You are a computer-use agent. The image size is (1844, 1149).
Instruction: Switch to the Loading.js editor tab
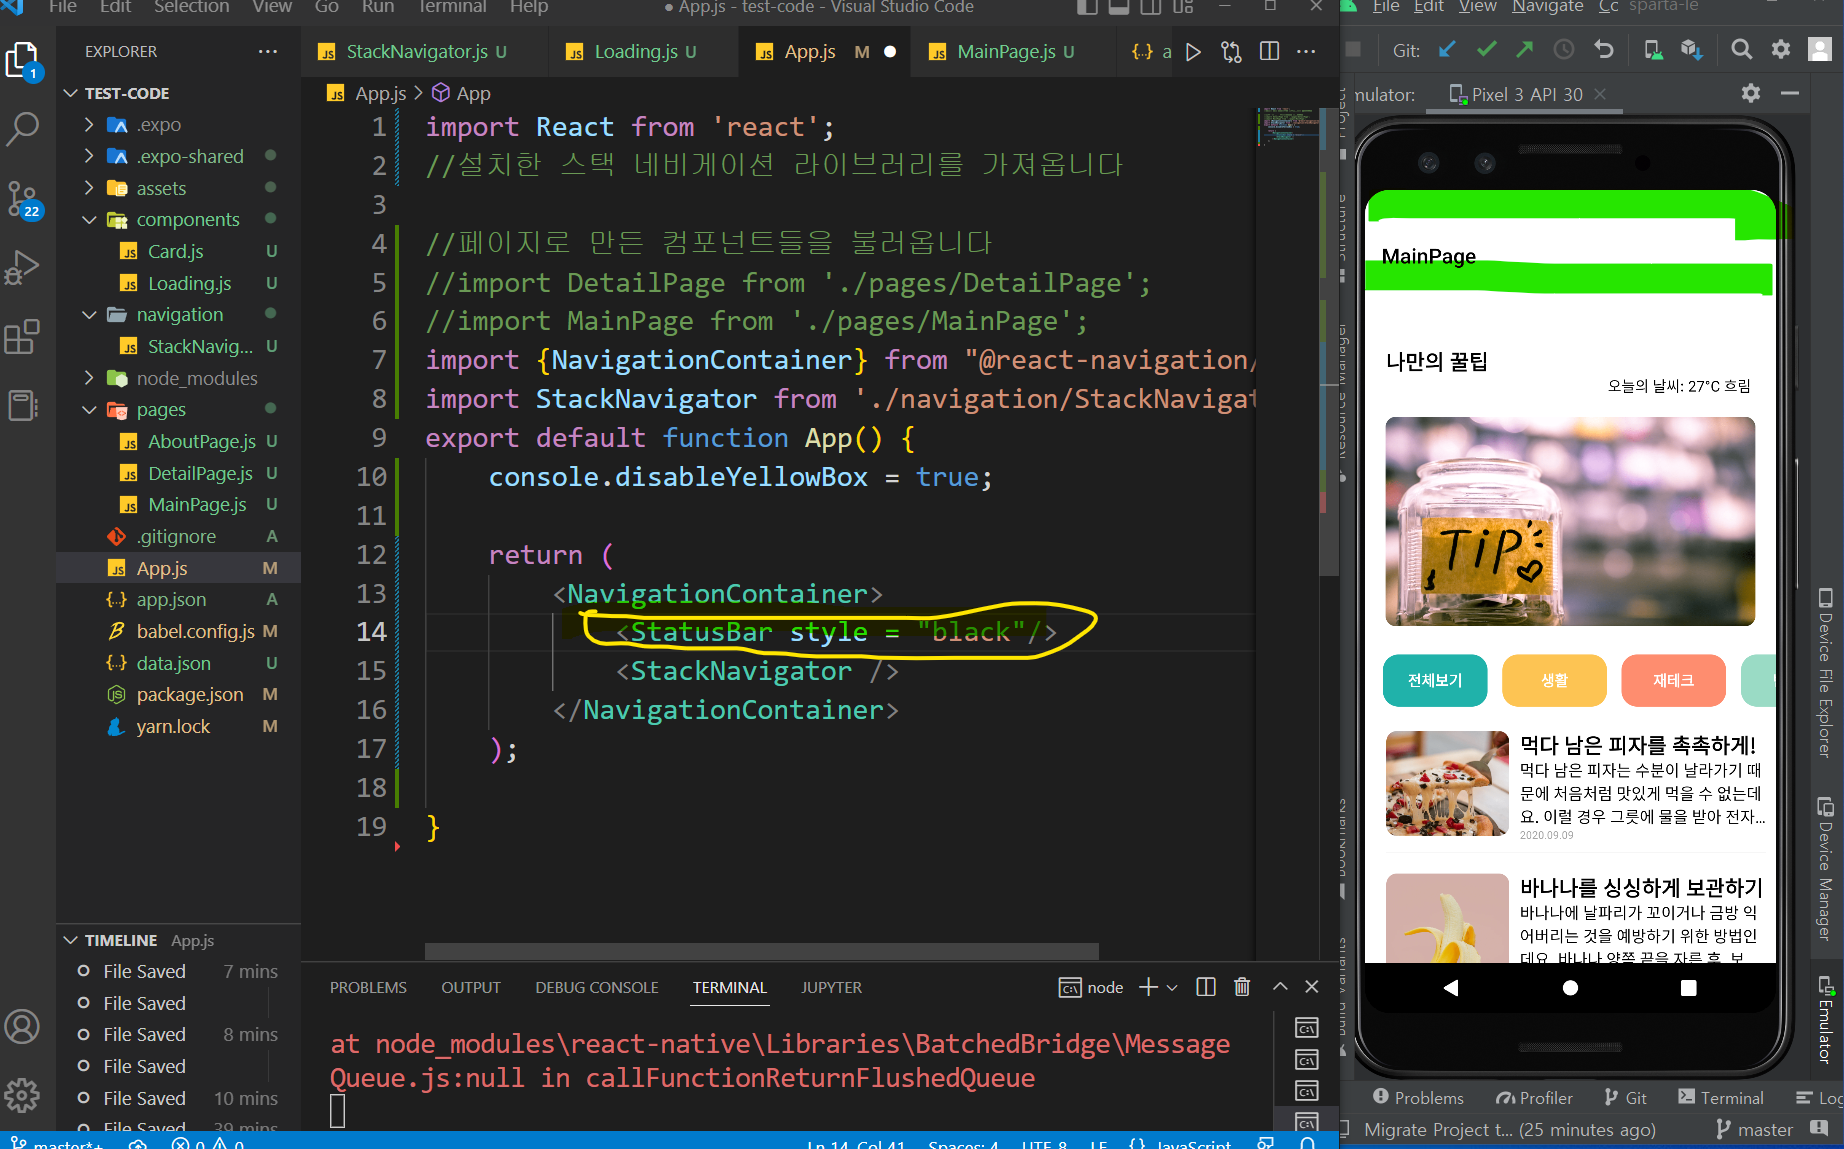(x=644, y=51)
